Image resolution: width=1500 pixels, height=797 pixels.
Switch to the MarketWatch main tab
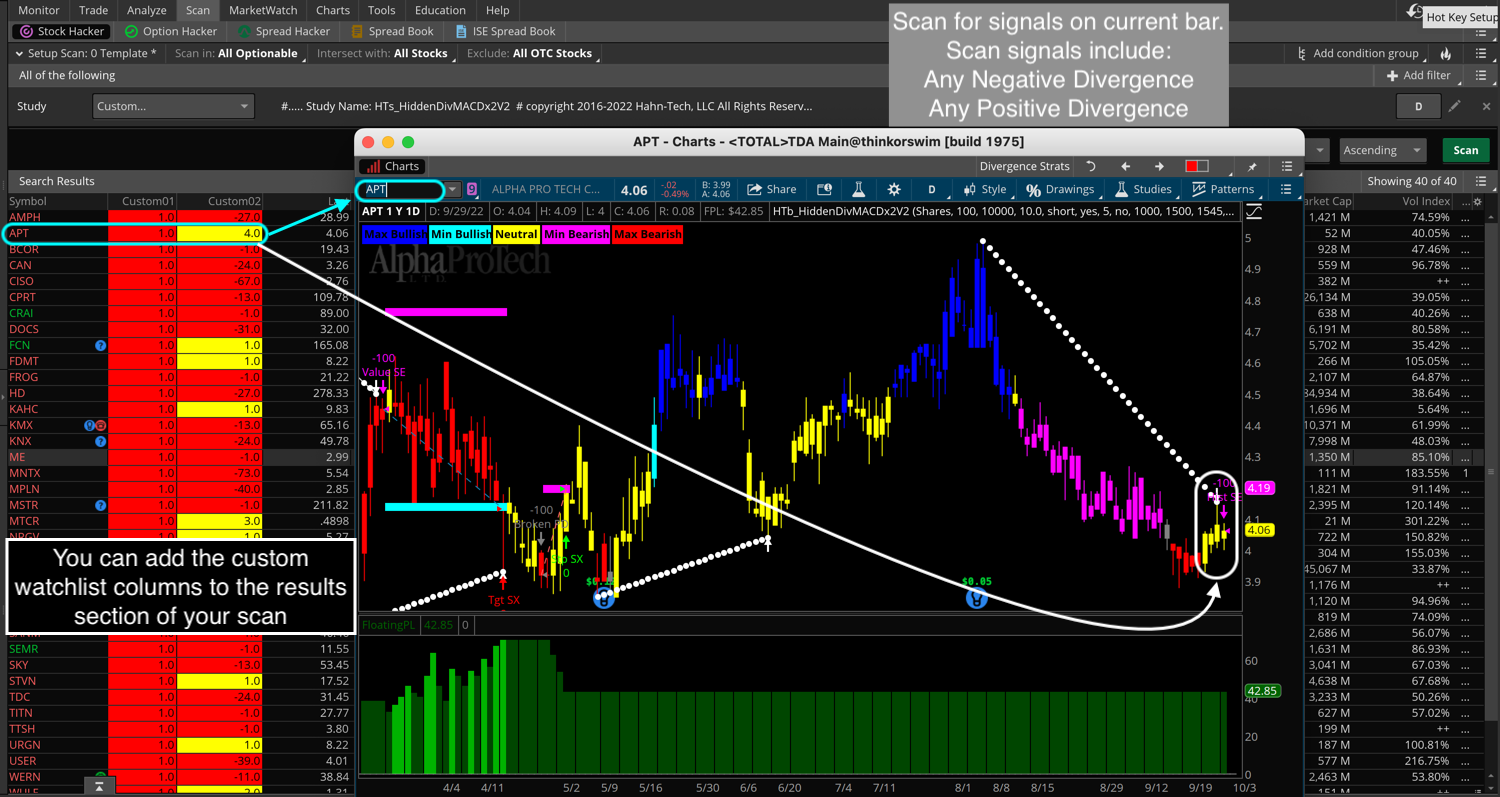pyautogui.click(x=263, y=10)
